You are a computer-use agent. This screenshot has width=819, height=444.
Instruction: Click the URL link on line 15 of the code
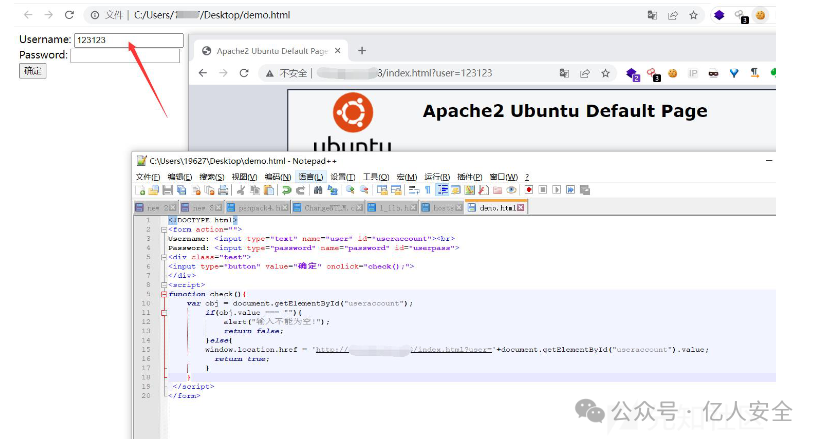pyautogui.click(x=404, y=349)
